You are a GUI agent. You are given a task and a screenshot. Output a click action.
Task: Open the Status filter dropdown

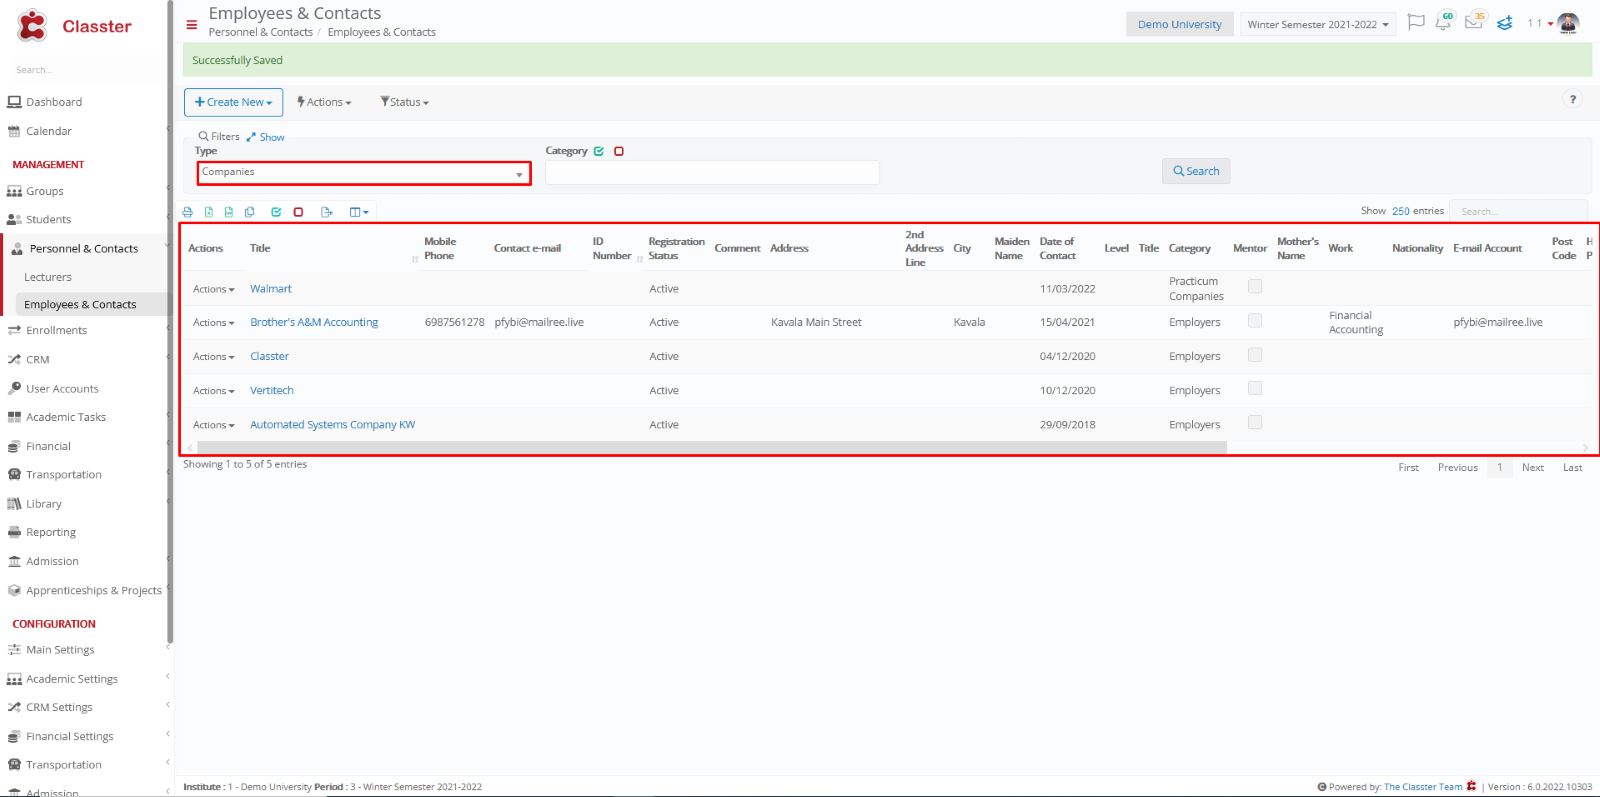tap(404, 102)
